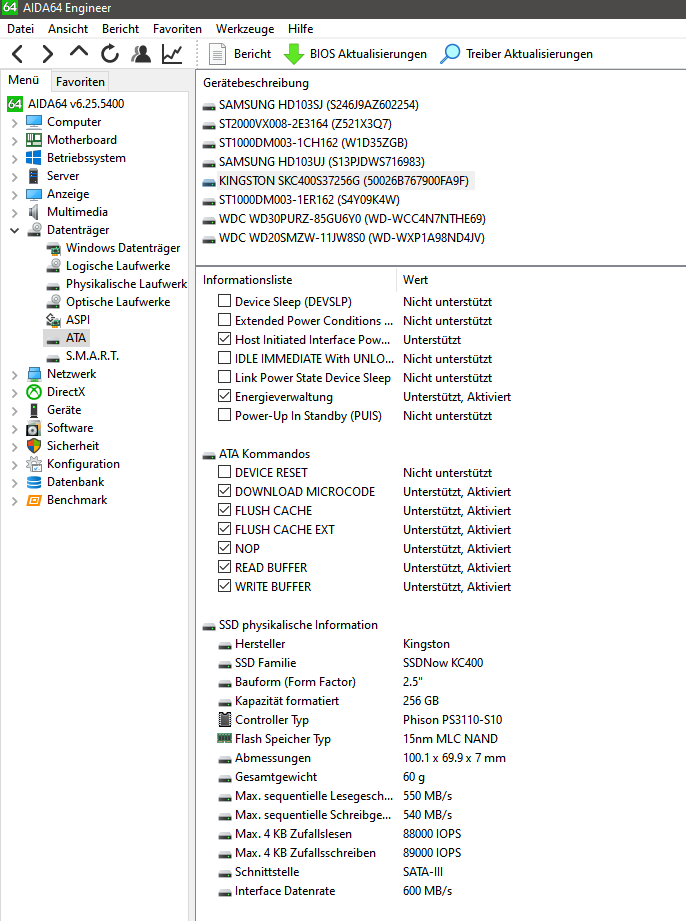The width and height of the screenshot is (686, 921).
Task: Expand the Geräte tree node
Action: point(15,411)
